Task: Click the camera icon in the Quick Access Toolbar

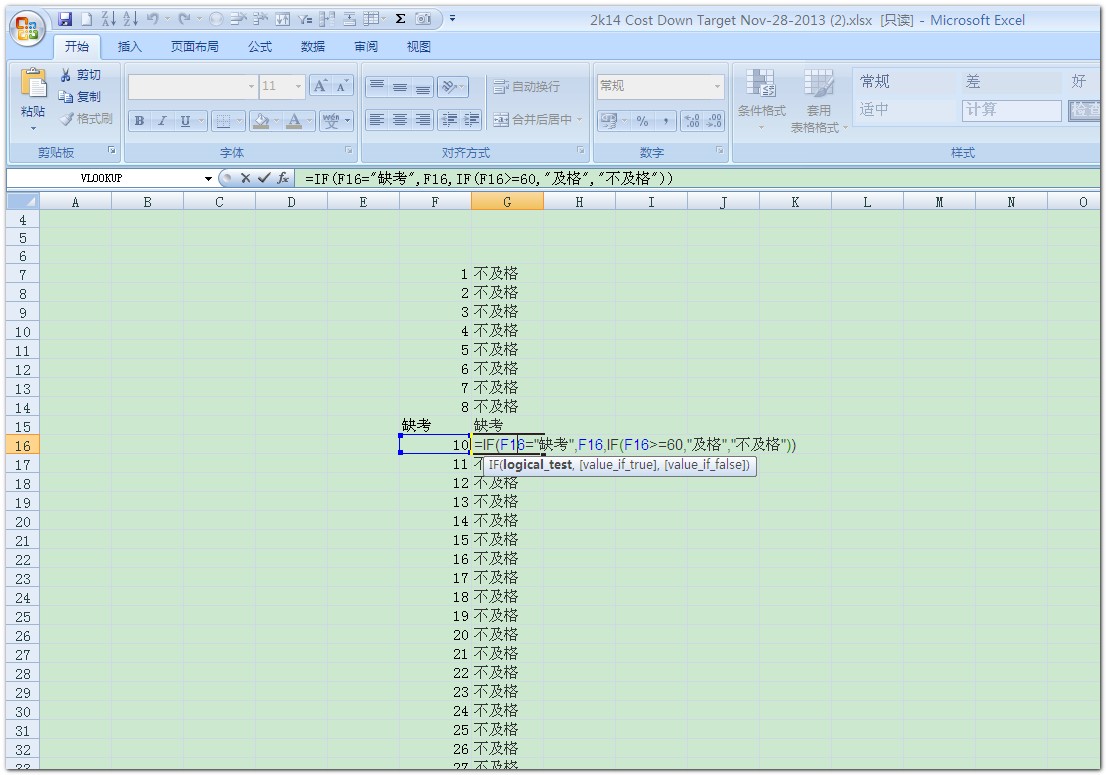Action: (423, 19)
